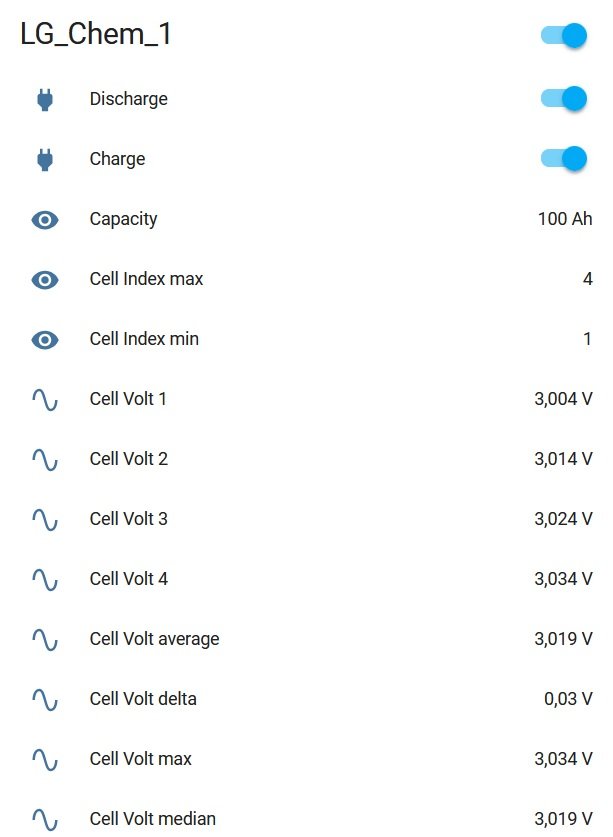The image size is (613, 837).
Task: Turn off the Charge switch
Action: tap(563, 159)
